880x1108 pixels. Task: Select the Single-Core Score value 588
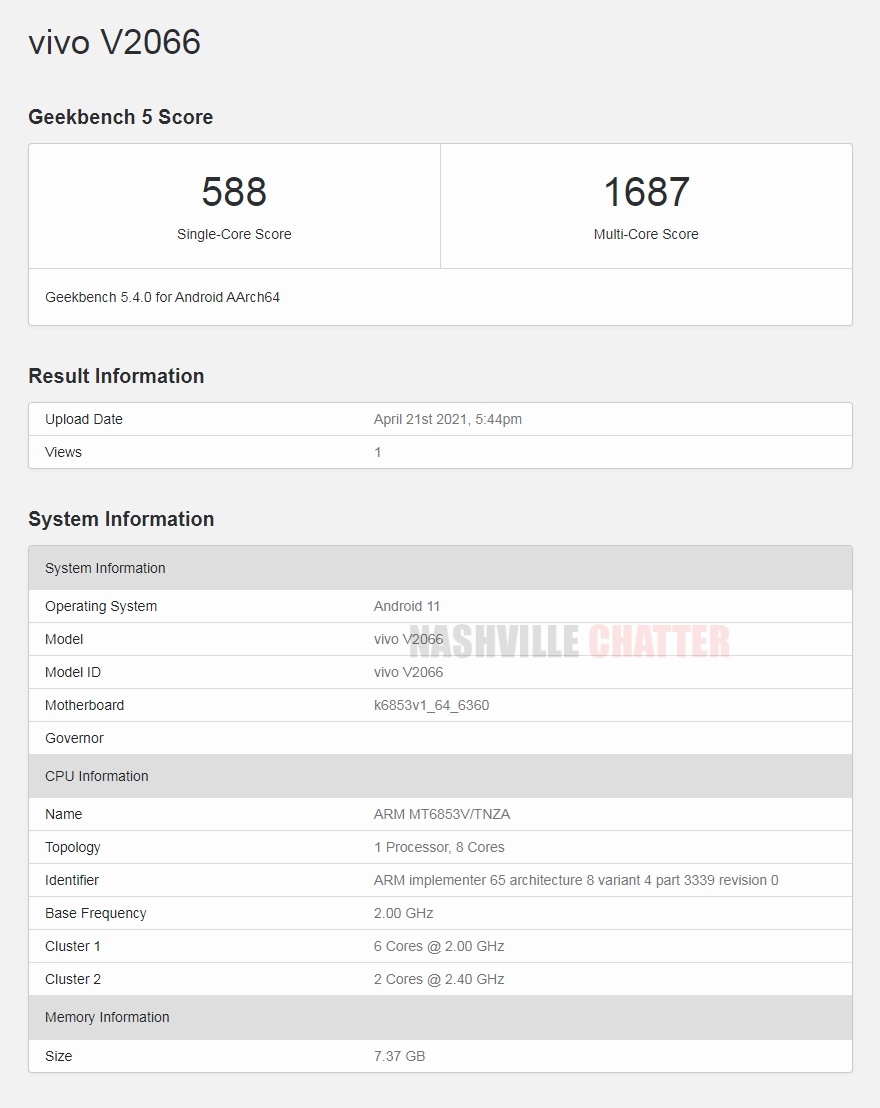tap(234, 192)
